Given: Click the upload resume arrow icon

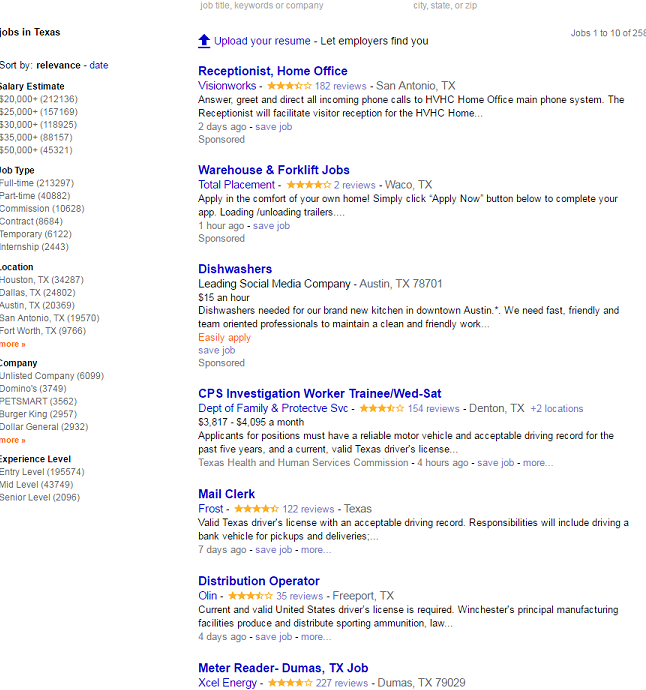Looking at the screenshot, I should point(204,41).
